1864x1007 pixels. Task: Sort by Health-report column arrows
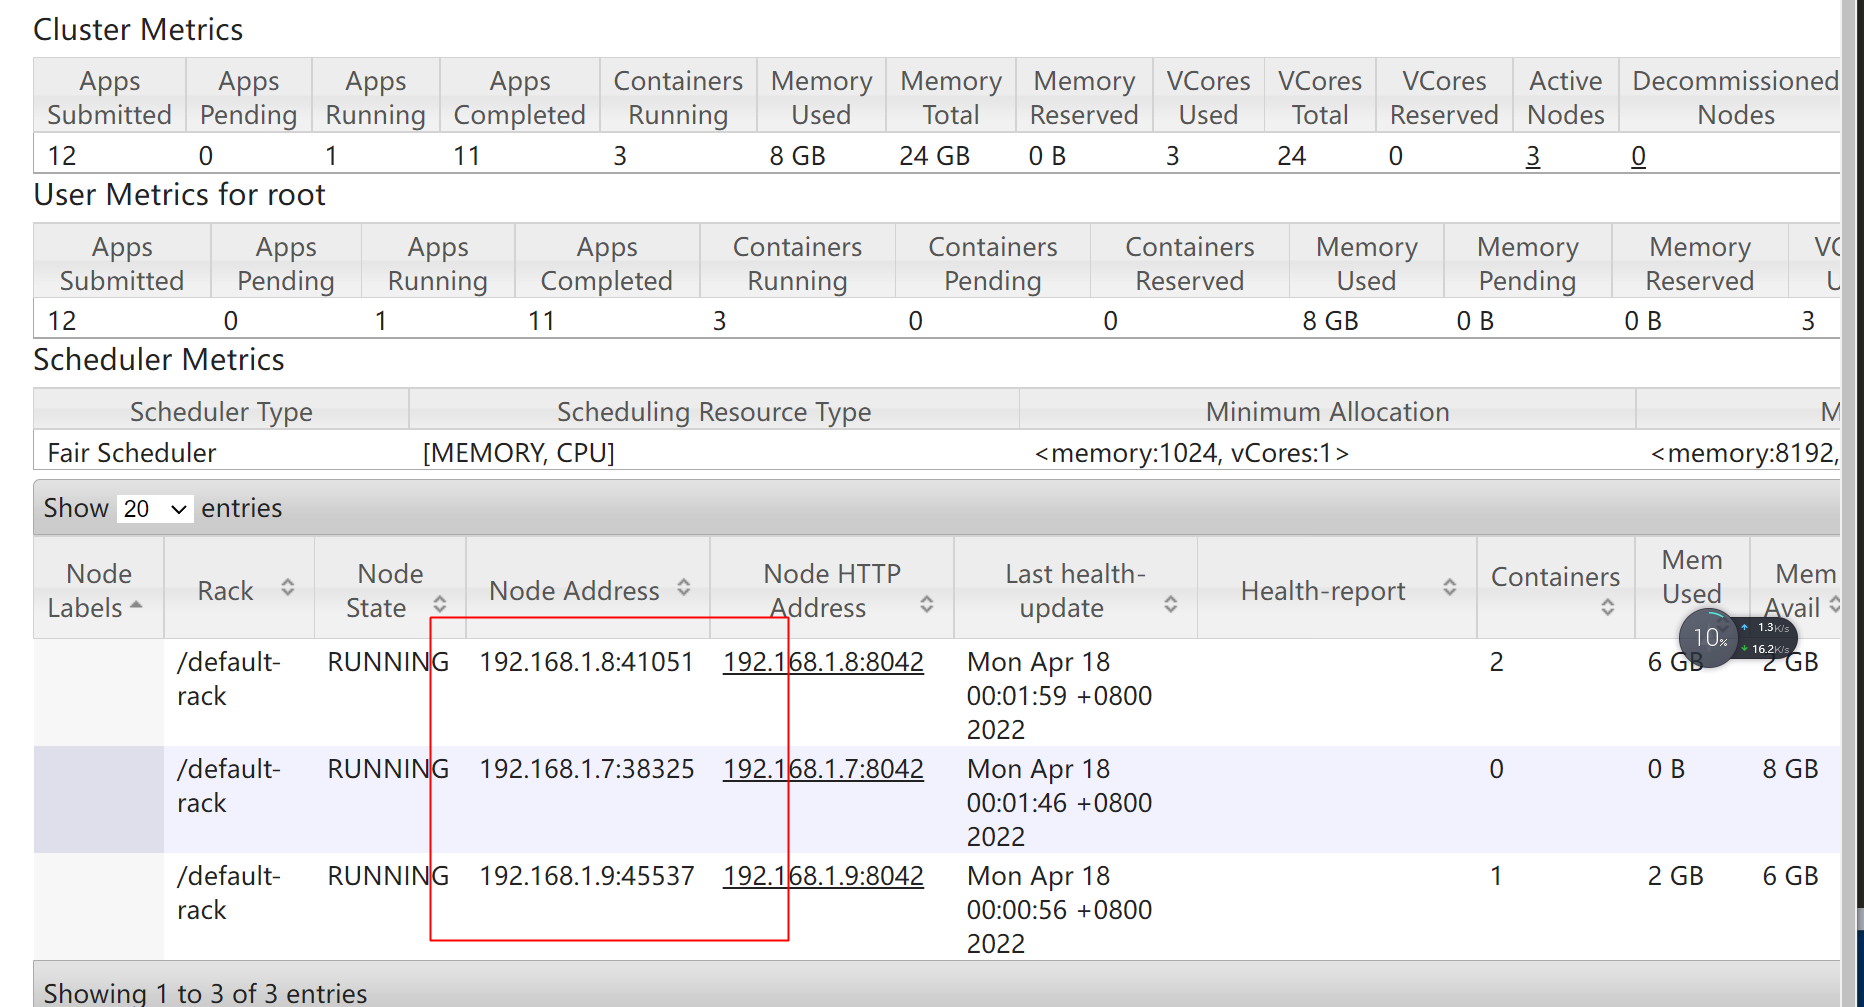(1449, 588)
